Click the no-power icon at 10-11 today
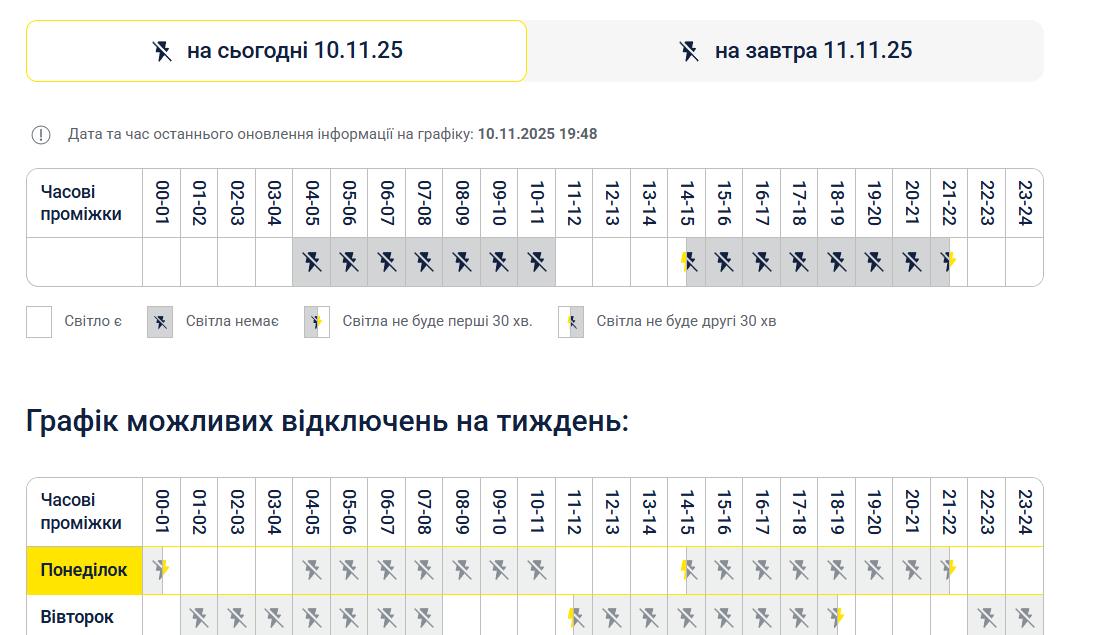Image resolution: width=1118 pixels, height=635 pixels. pyautogui.click(x=537, y=262)
